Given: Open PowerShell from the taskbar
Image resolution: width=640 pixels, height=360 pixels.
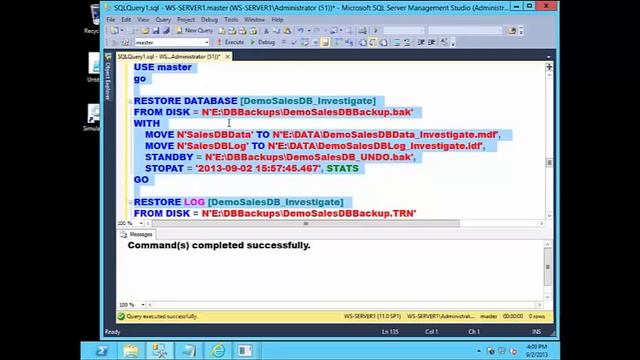Looking at the screenshot, I should (x=102, y=351).
